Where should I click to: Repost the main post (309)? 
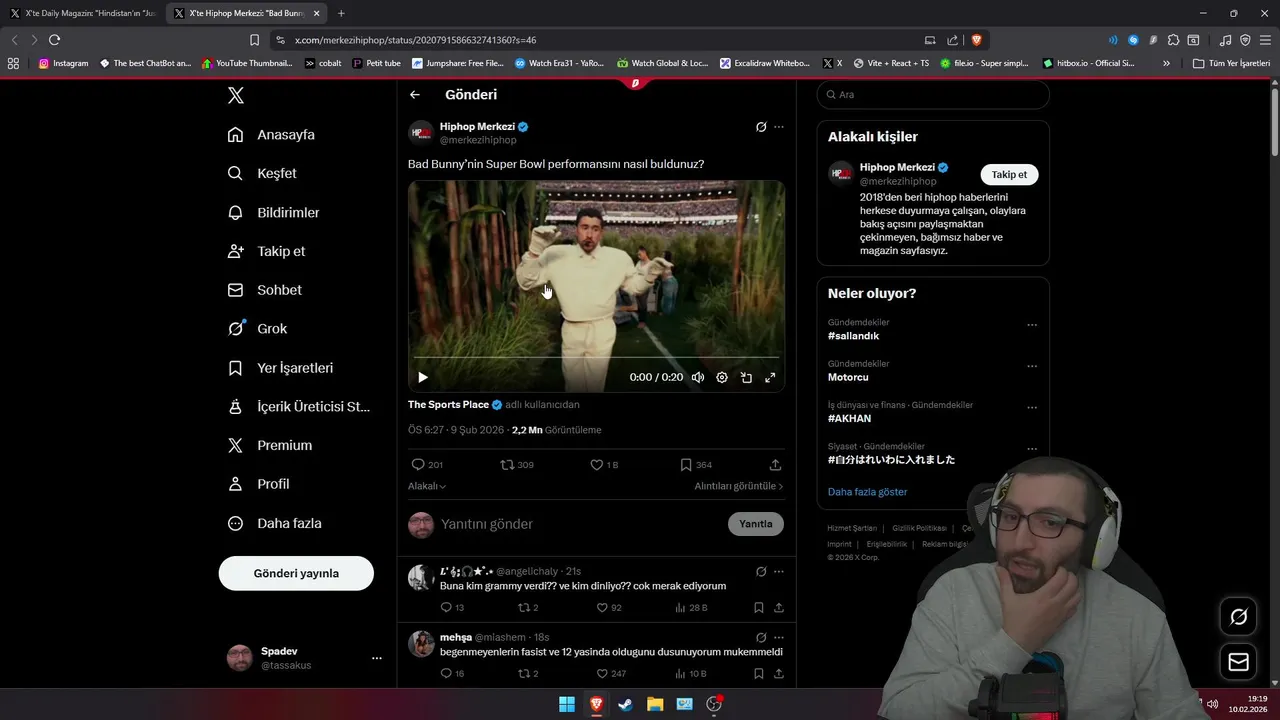click(517, 465)
